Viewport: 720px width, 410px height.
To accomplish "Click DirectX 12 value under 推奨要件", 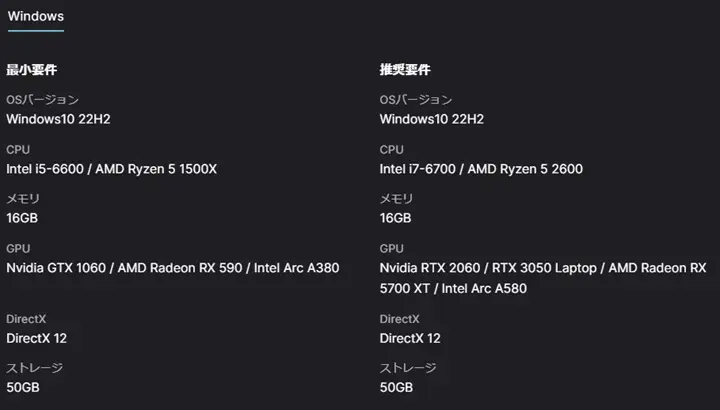I will point(410,338).
